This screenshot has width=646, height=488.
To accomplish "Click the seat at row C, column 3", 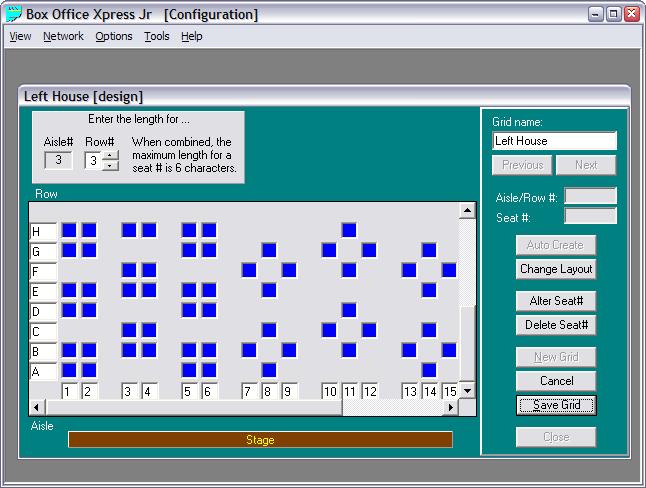I will tap(129, 330).
